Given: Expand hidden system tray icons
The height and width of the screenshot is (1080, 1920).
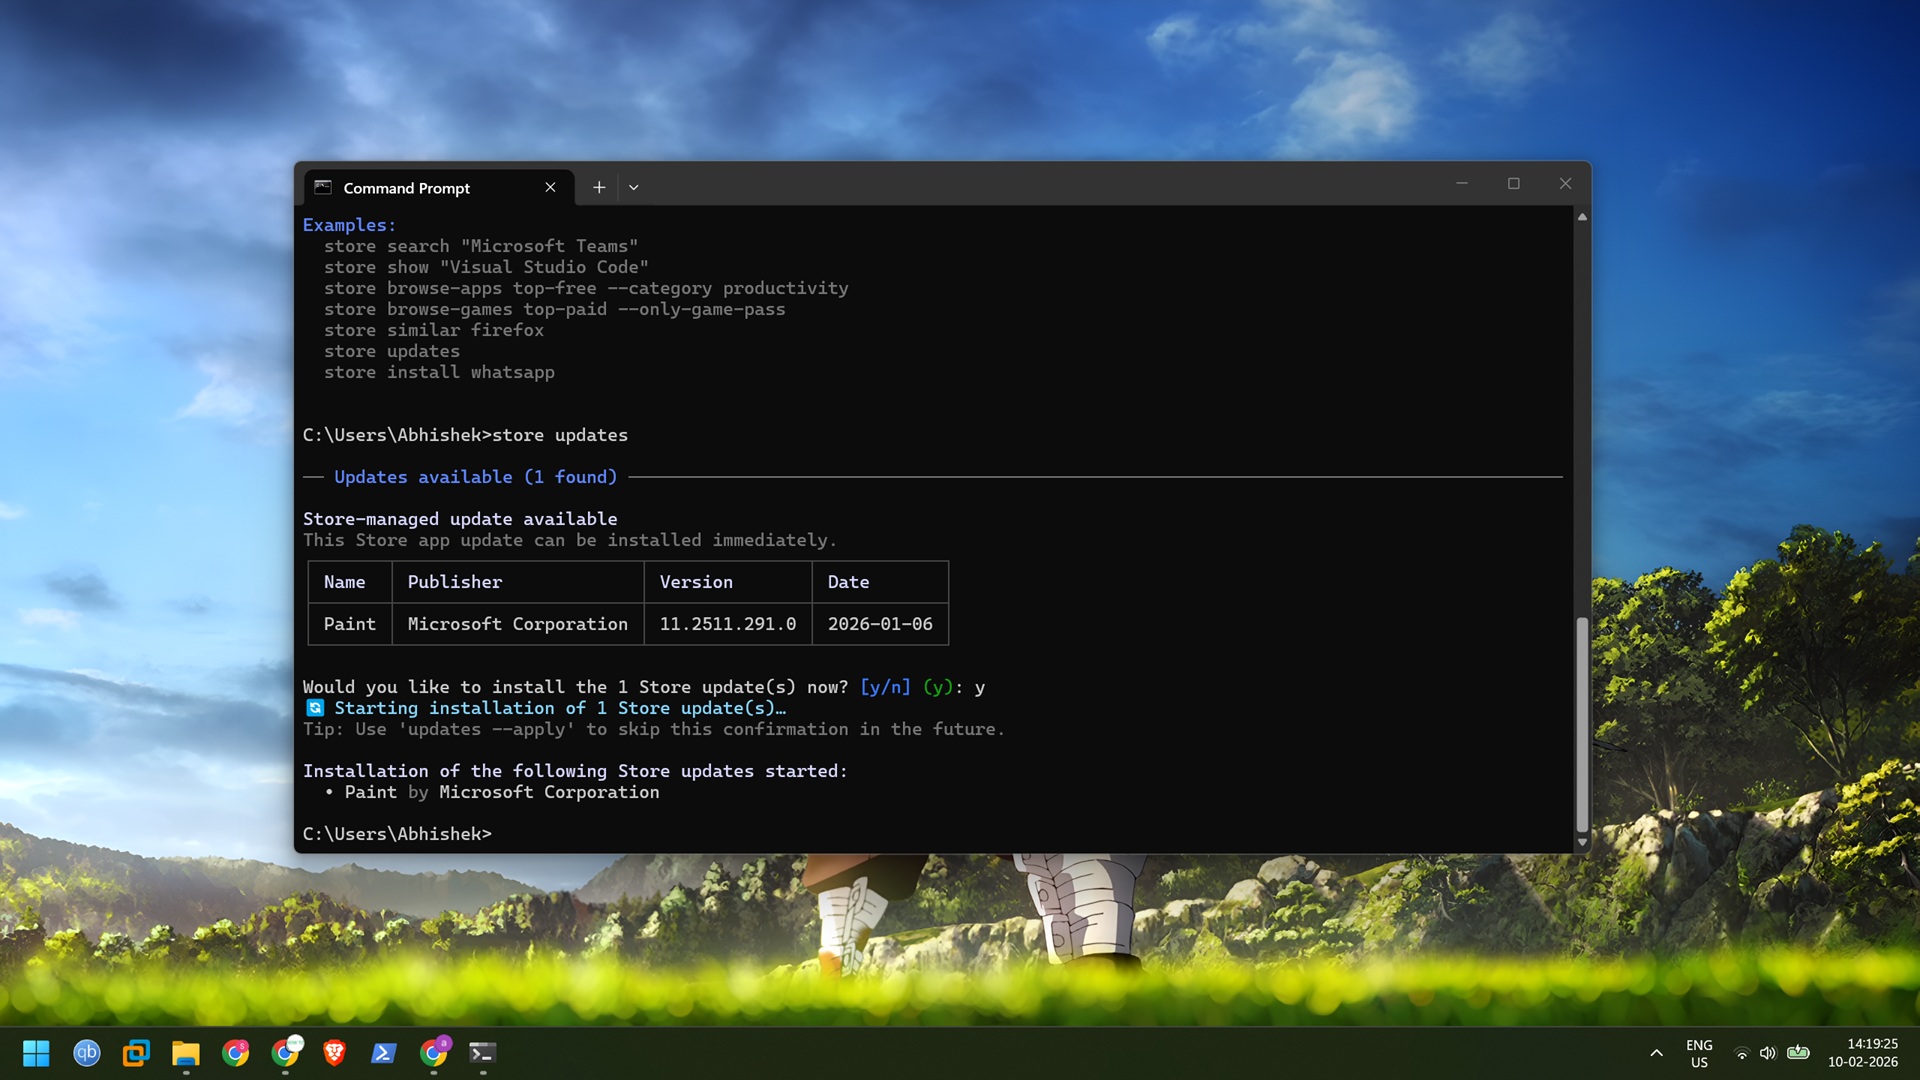Looking at the screenshot, I should [x=1657, y=1053].
